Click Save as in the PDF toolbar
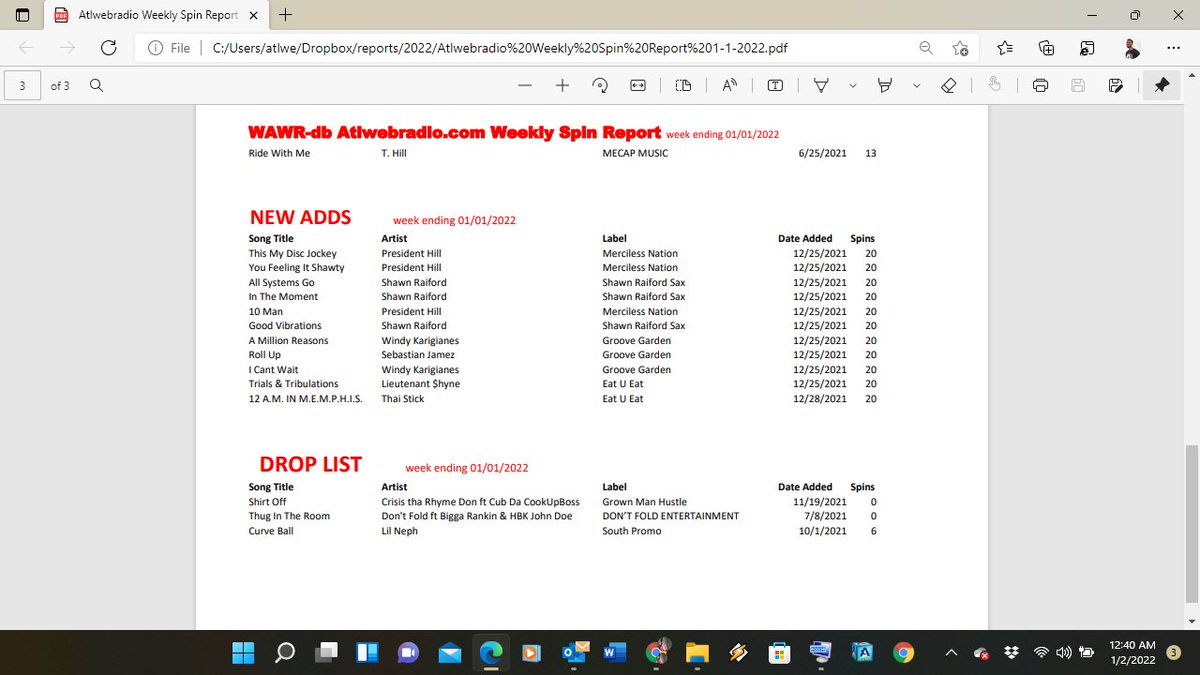The height and width of the screenshot is (675, 1200). pyautogui.click(x=1115, y=85)
